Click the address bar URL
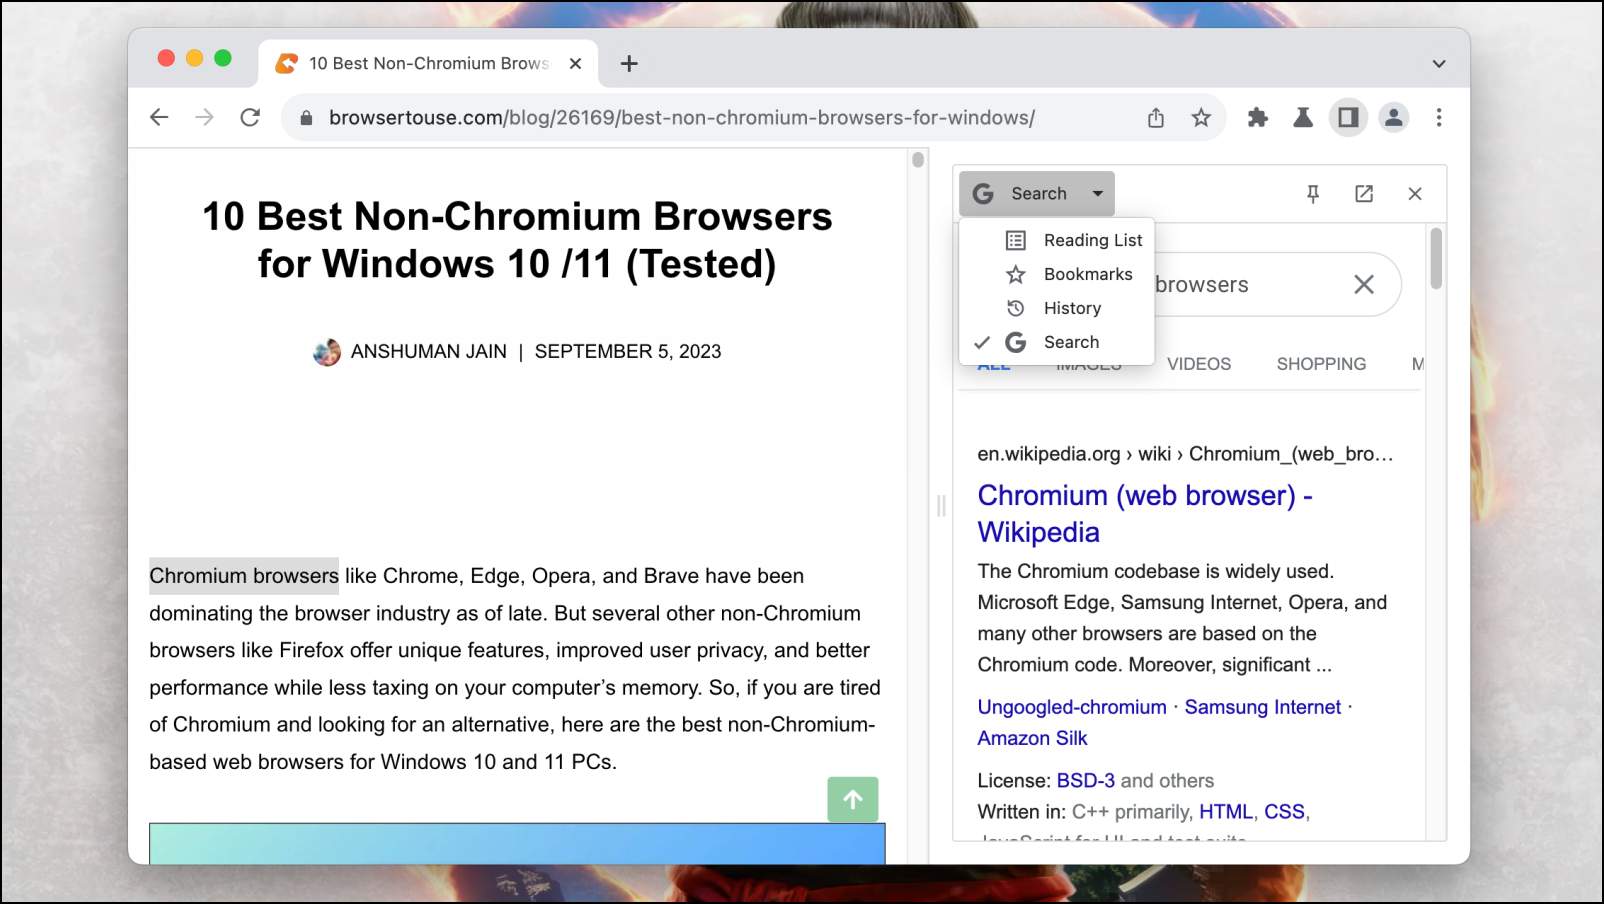The image size is (1604, 904). point(682,118)
